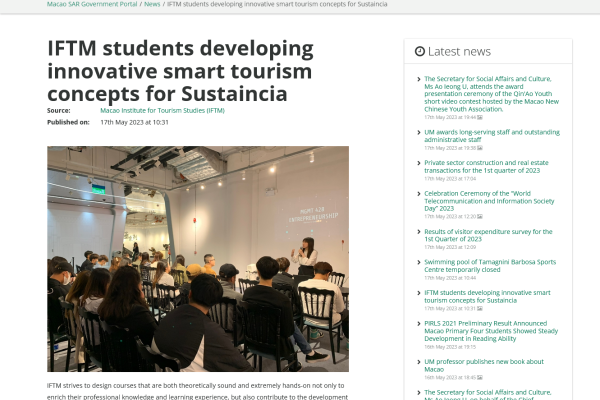Go to News breadcrumb link
Screen dimensions: 600x400
(152, 4)
